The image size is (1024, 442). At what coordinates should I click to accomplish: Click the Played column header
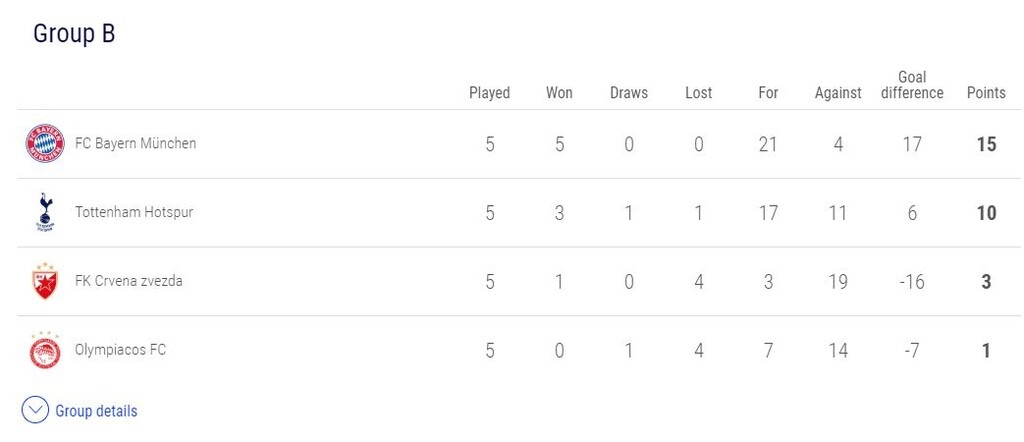pos(489,93)
